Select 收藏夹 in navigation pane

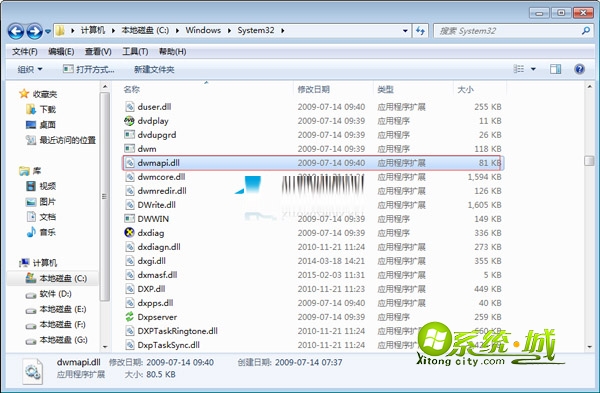(x=38, y=94)
